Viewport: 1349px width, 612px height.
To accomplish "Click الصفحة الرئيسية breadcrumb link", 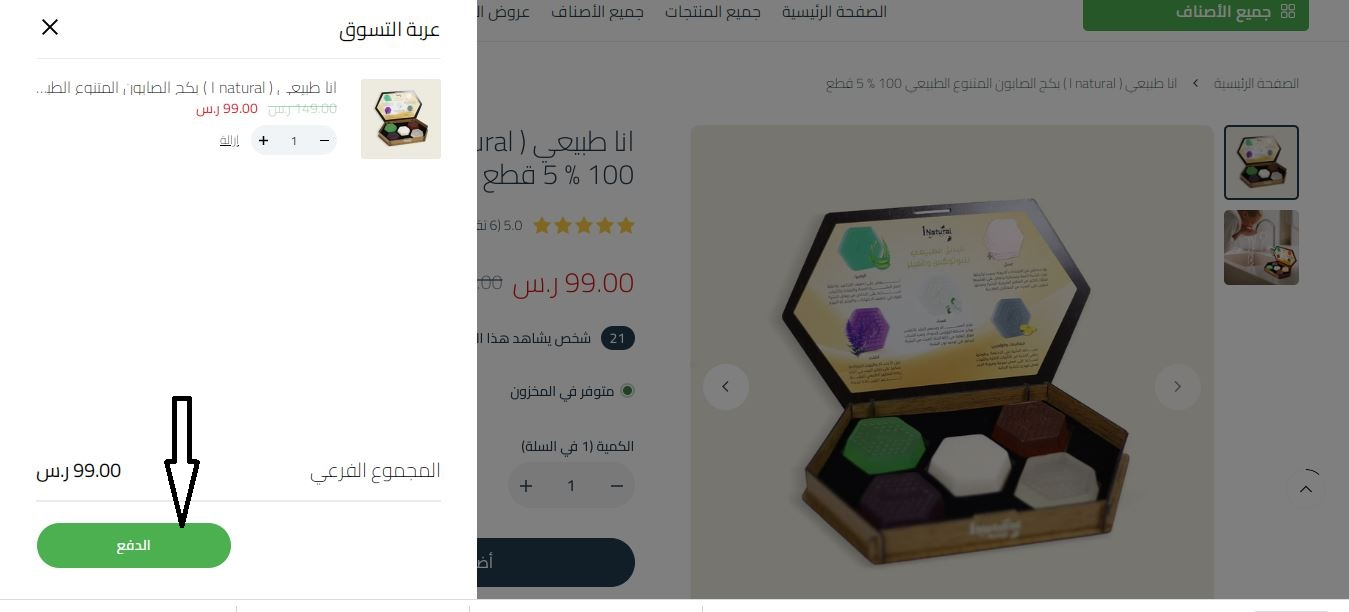I will 1256,83.
